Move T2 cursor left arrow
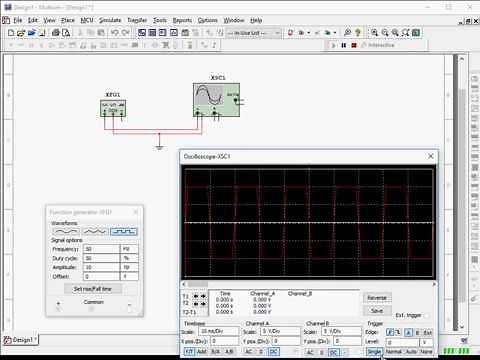Screen dimensions: 480x360 (196, 304)
